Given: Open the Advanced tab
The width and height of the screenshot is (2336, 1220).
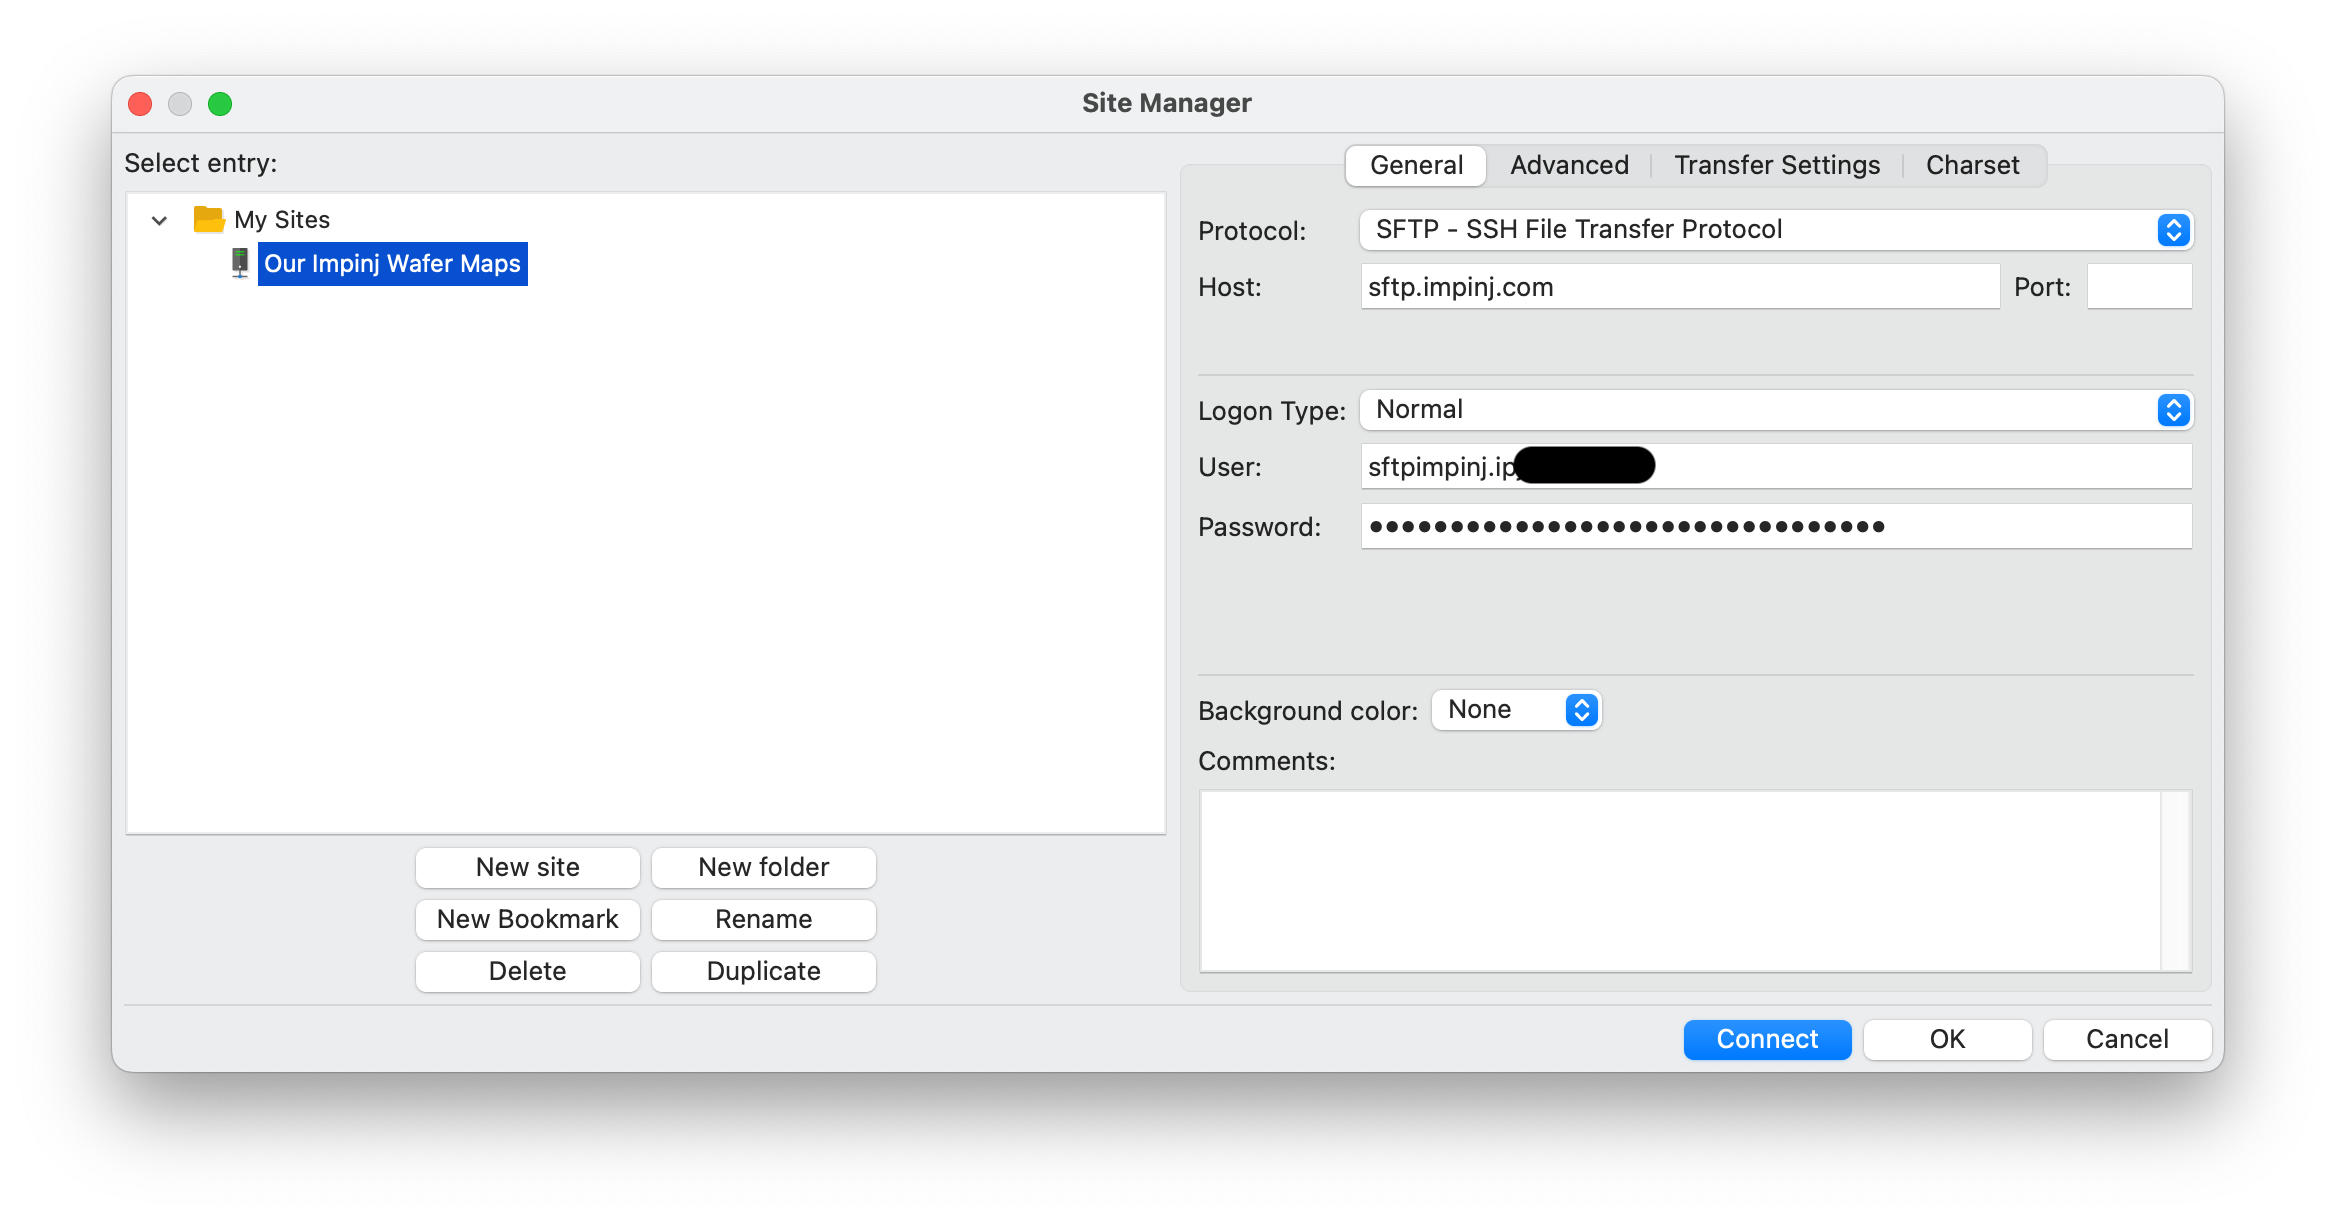Looking at the screenshot, I should tap(1569, 165).
